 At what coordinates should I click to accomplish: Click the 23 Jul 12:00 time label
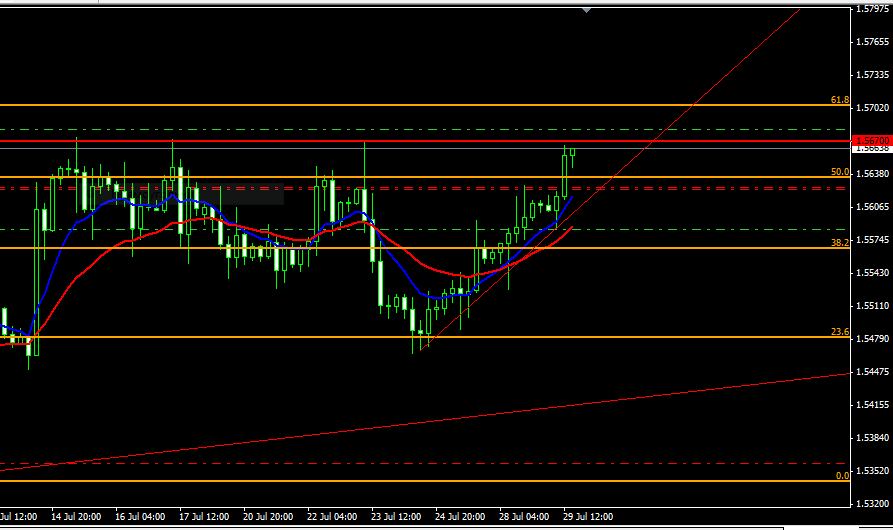[396, 517]
